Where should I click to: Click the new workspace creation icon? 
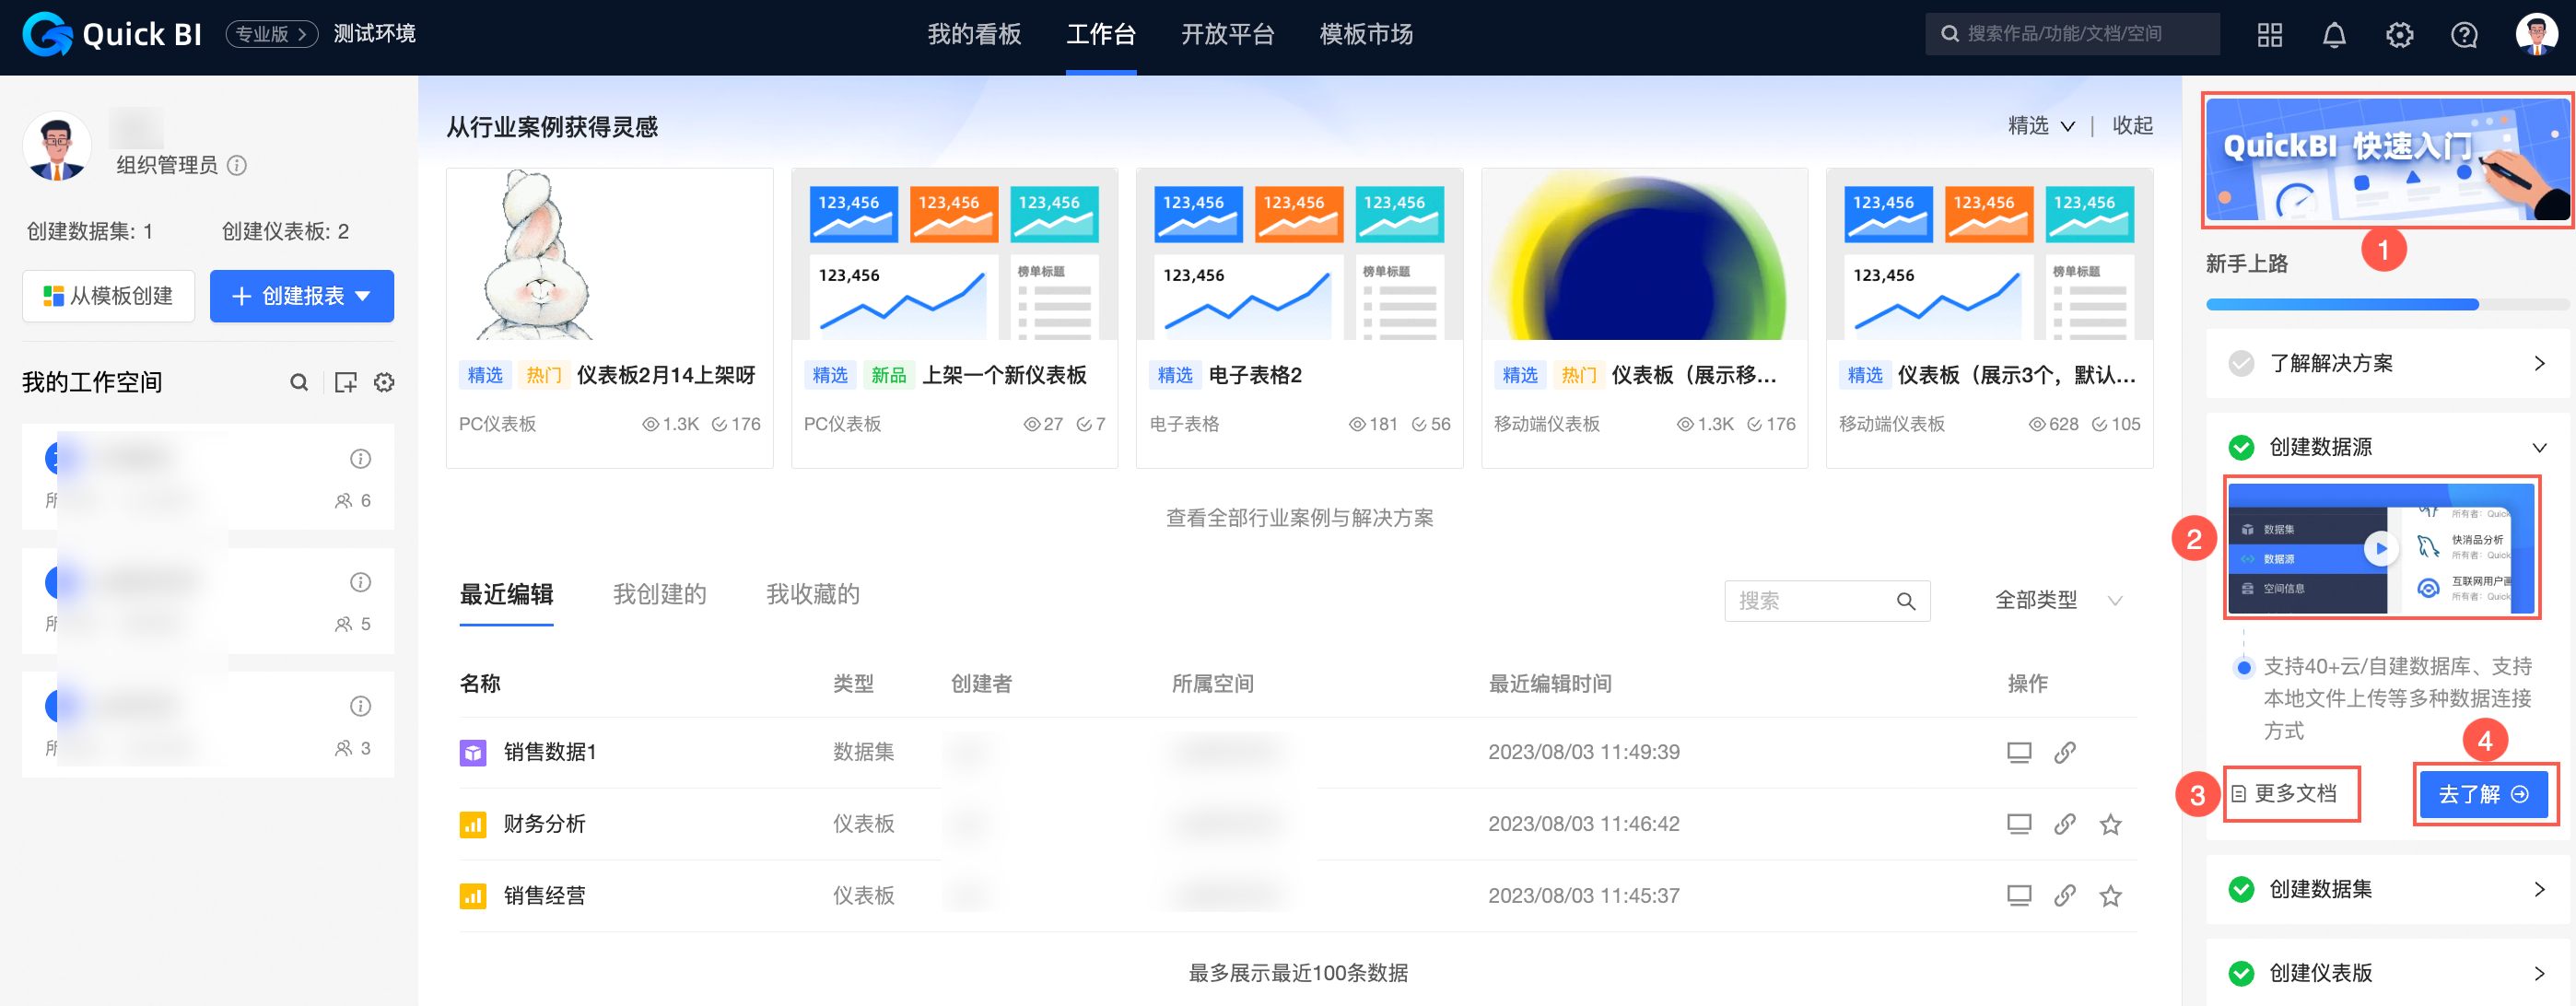(345, 382)
